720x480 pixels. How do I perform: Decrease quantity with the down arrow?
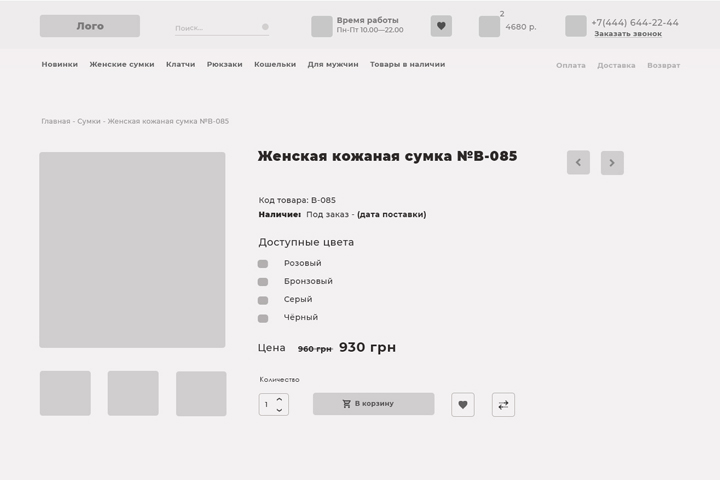(x=279, y=410)
